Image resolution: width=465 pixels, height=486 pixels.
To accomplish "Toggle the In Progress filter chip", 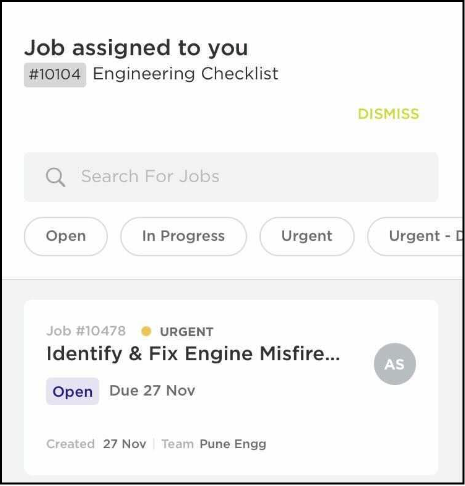I will (183, 236).
